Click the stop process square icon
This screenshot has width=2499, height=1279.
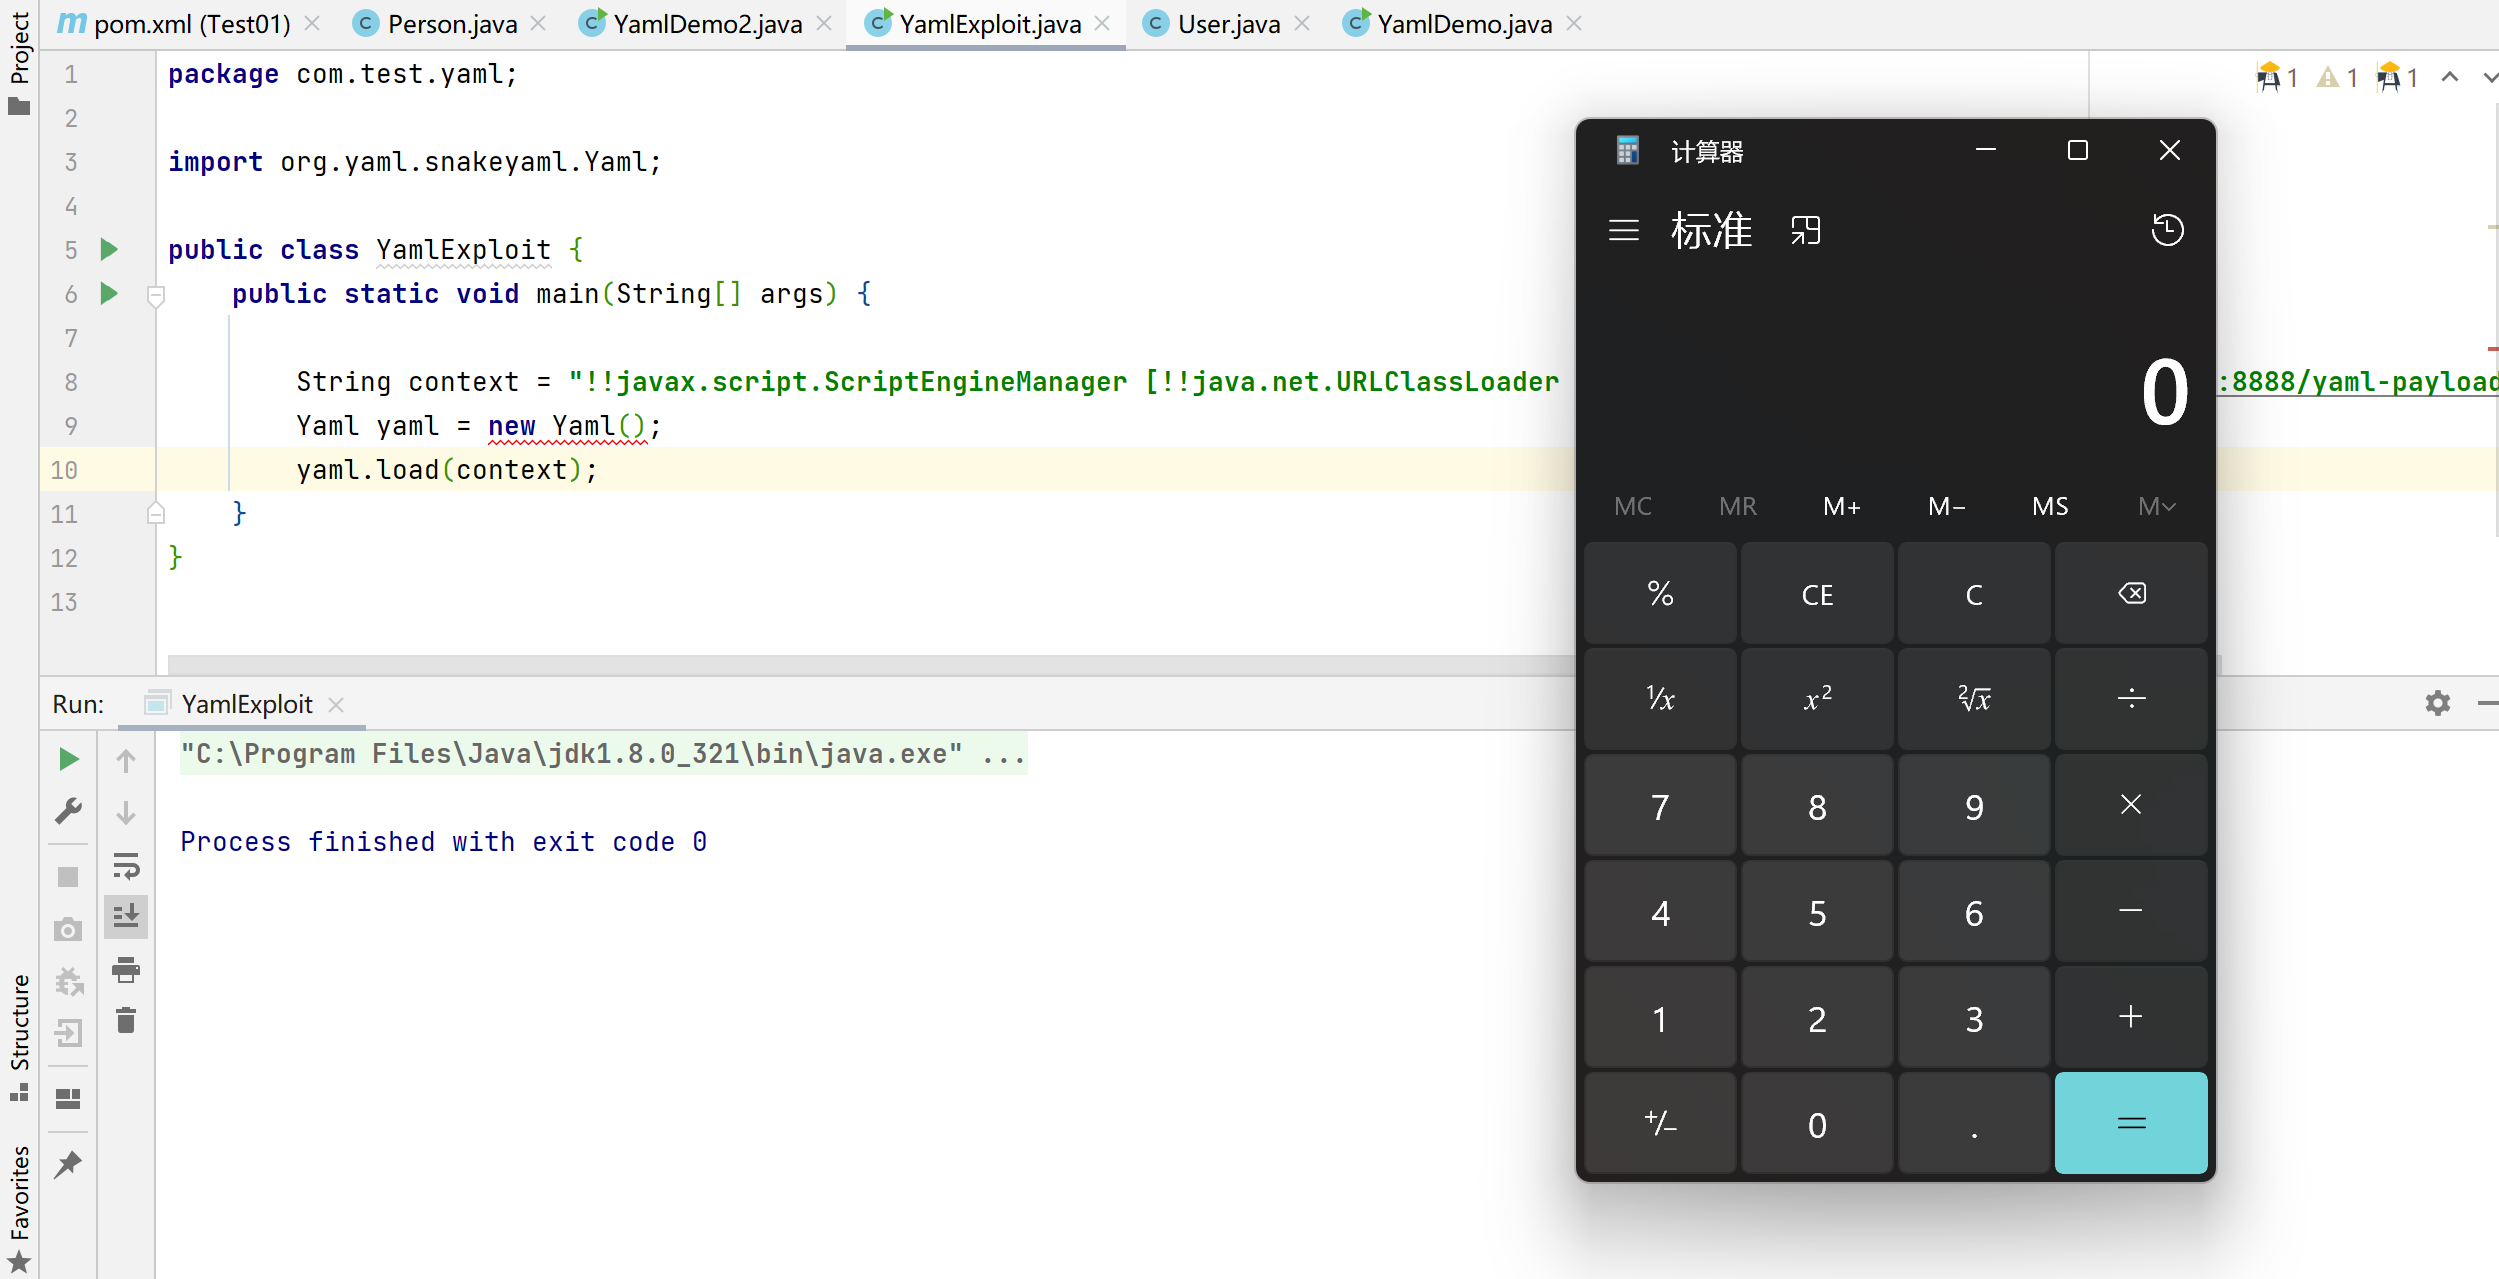pos(68,877)
